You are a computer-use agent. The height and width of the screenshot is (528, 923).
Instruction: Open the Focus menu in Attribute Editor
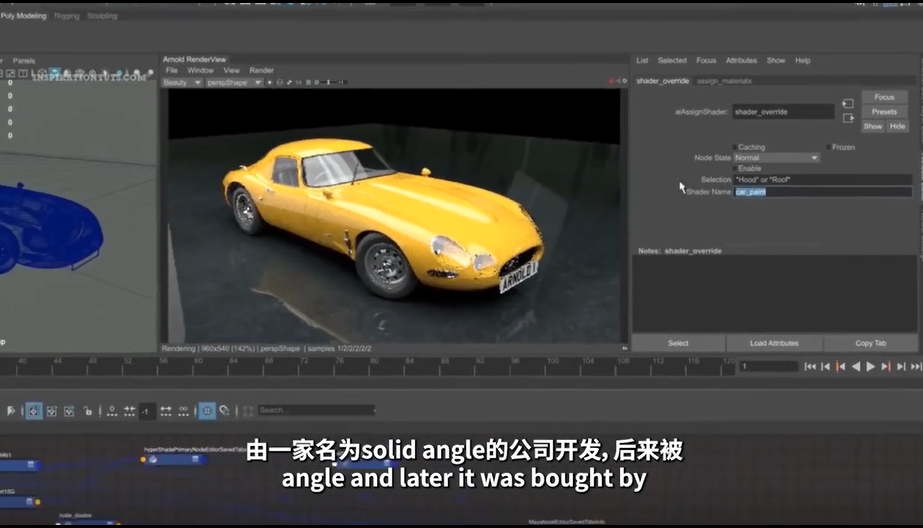(706, 61)
